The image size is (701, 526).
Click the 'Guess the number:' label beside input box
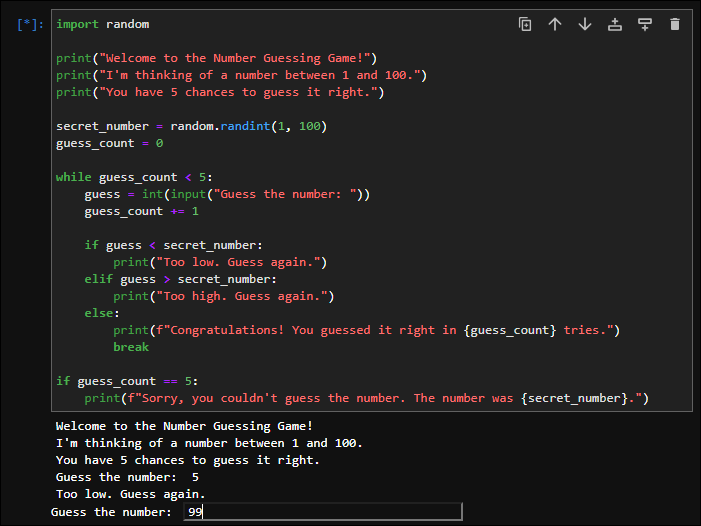coord(111,512)
